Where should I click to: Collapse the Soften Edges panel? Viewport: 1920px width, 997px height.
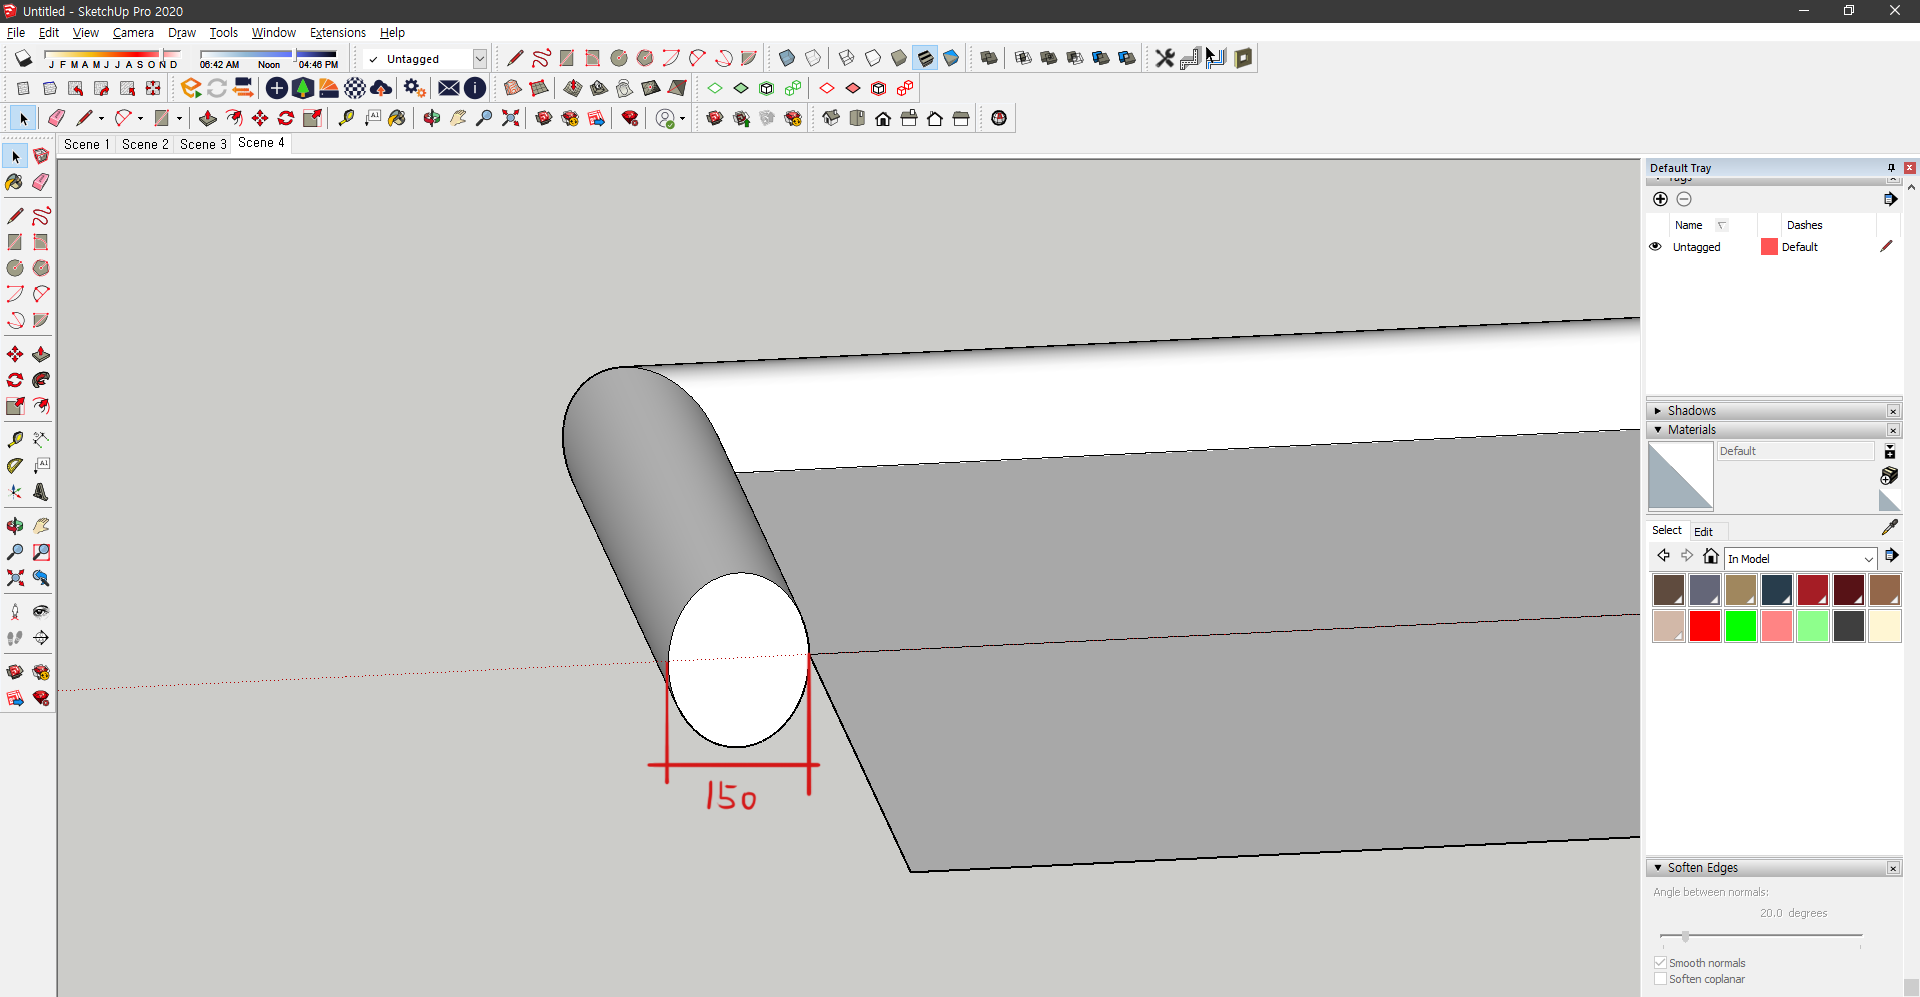pos(1658,868)
